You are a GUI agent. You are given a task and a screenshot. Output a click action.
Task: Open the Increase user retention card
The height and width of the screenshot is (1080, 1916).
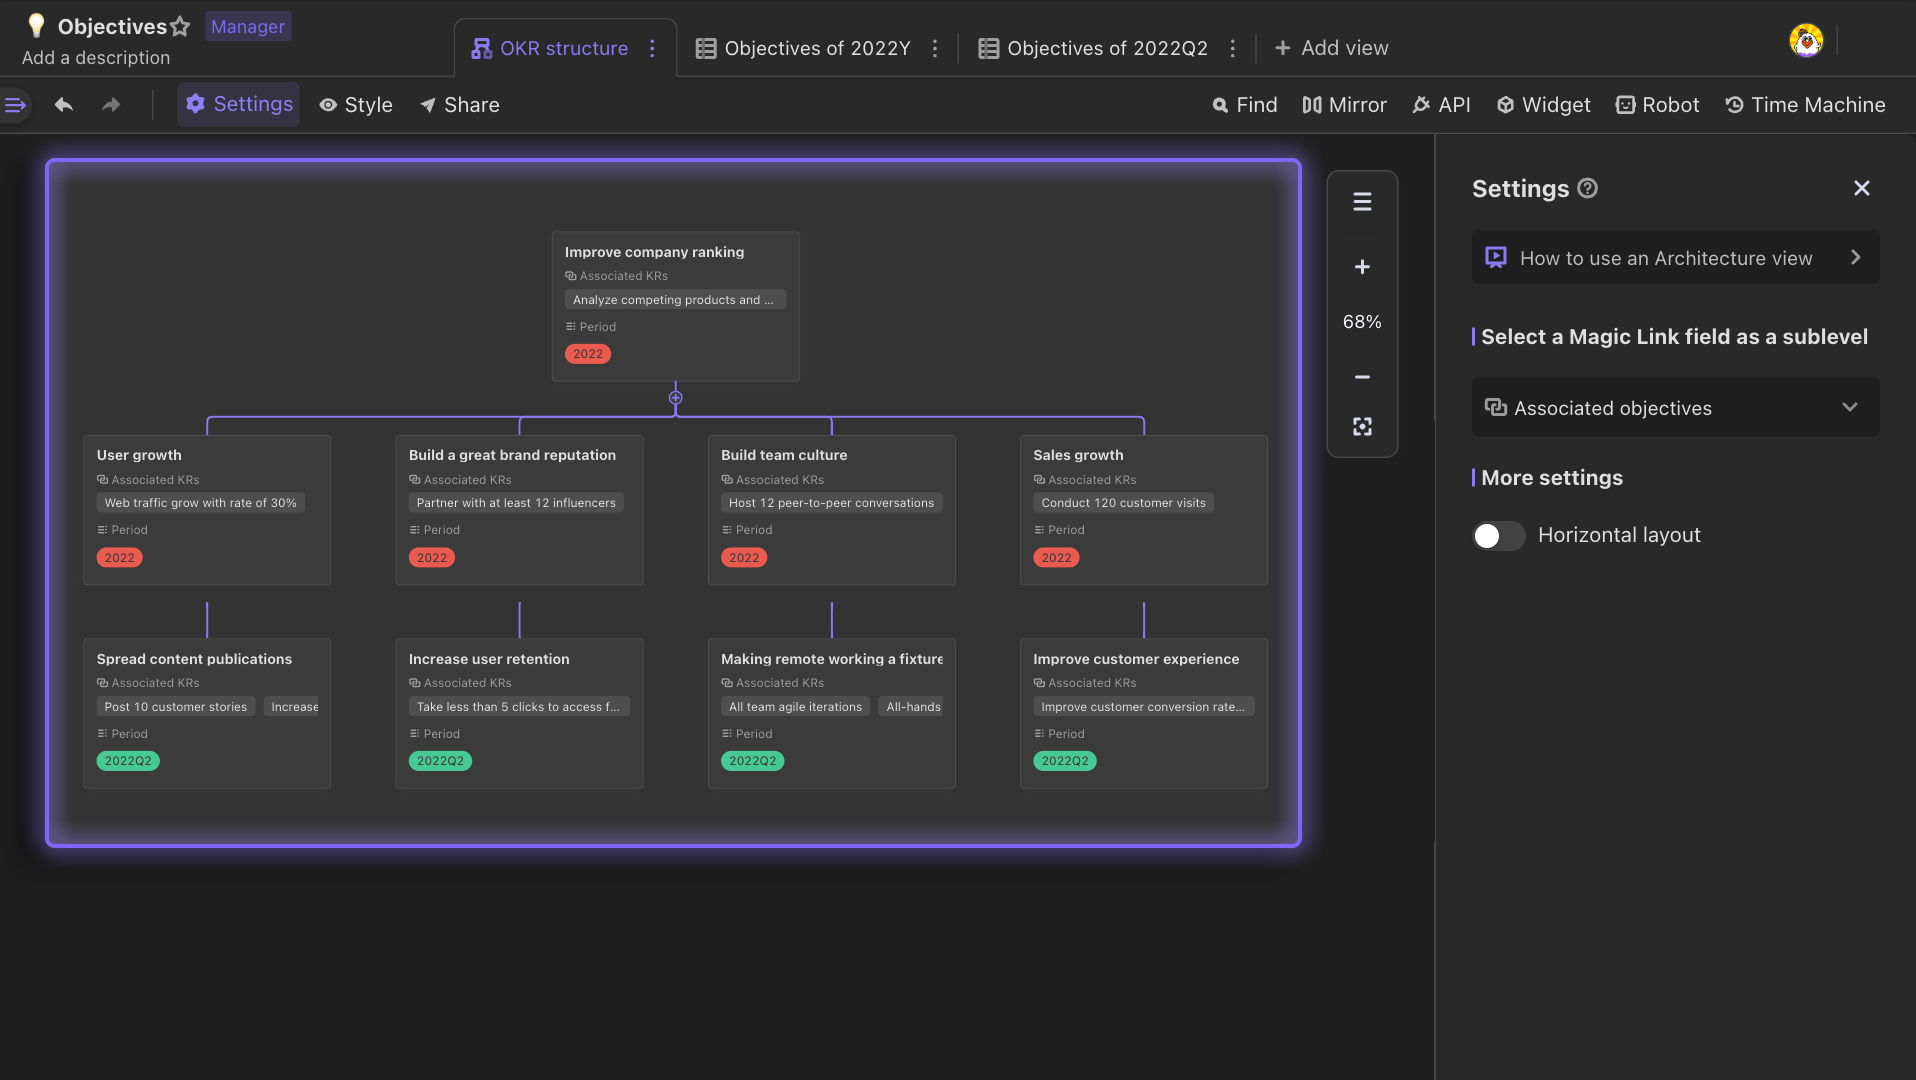click(519, 713)
